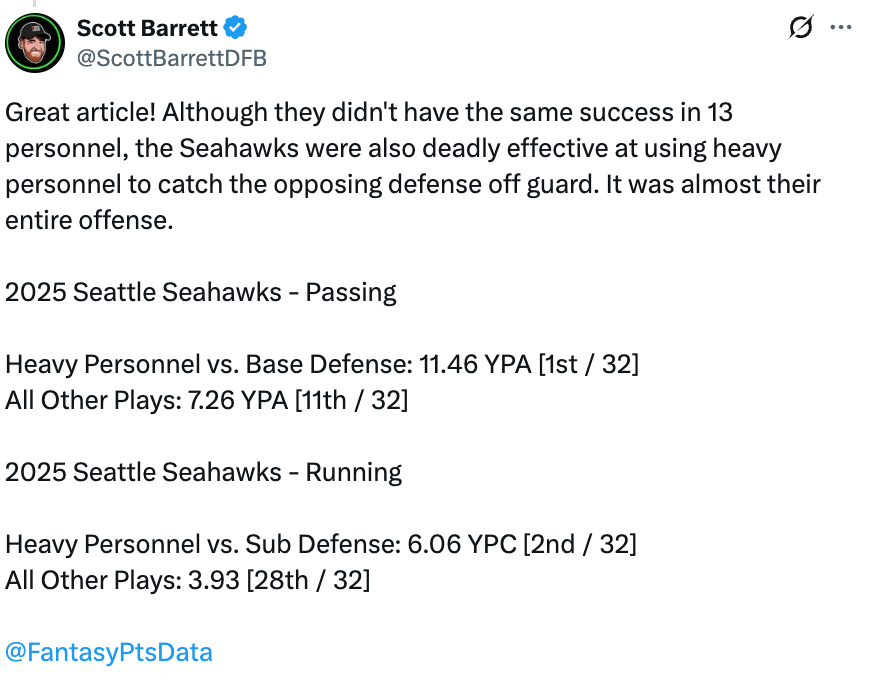
Task: Open the @ScottBarrettDFB handle link
Action: pyautogui.click(x=172, y=58)
